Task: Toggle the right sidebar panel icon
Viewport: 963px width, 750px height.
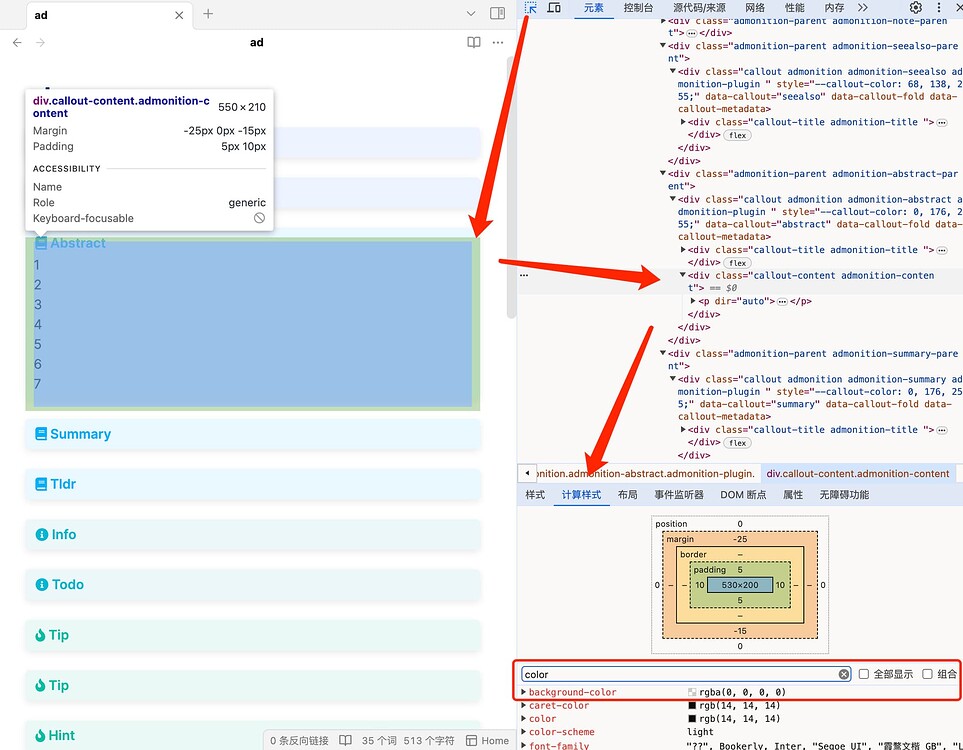Action: 497,14
